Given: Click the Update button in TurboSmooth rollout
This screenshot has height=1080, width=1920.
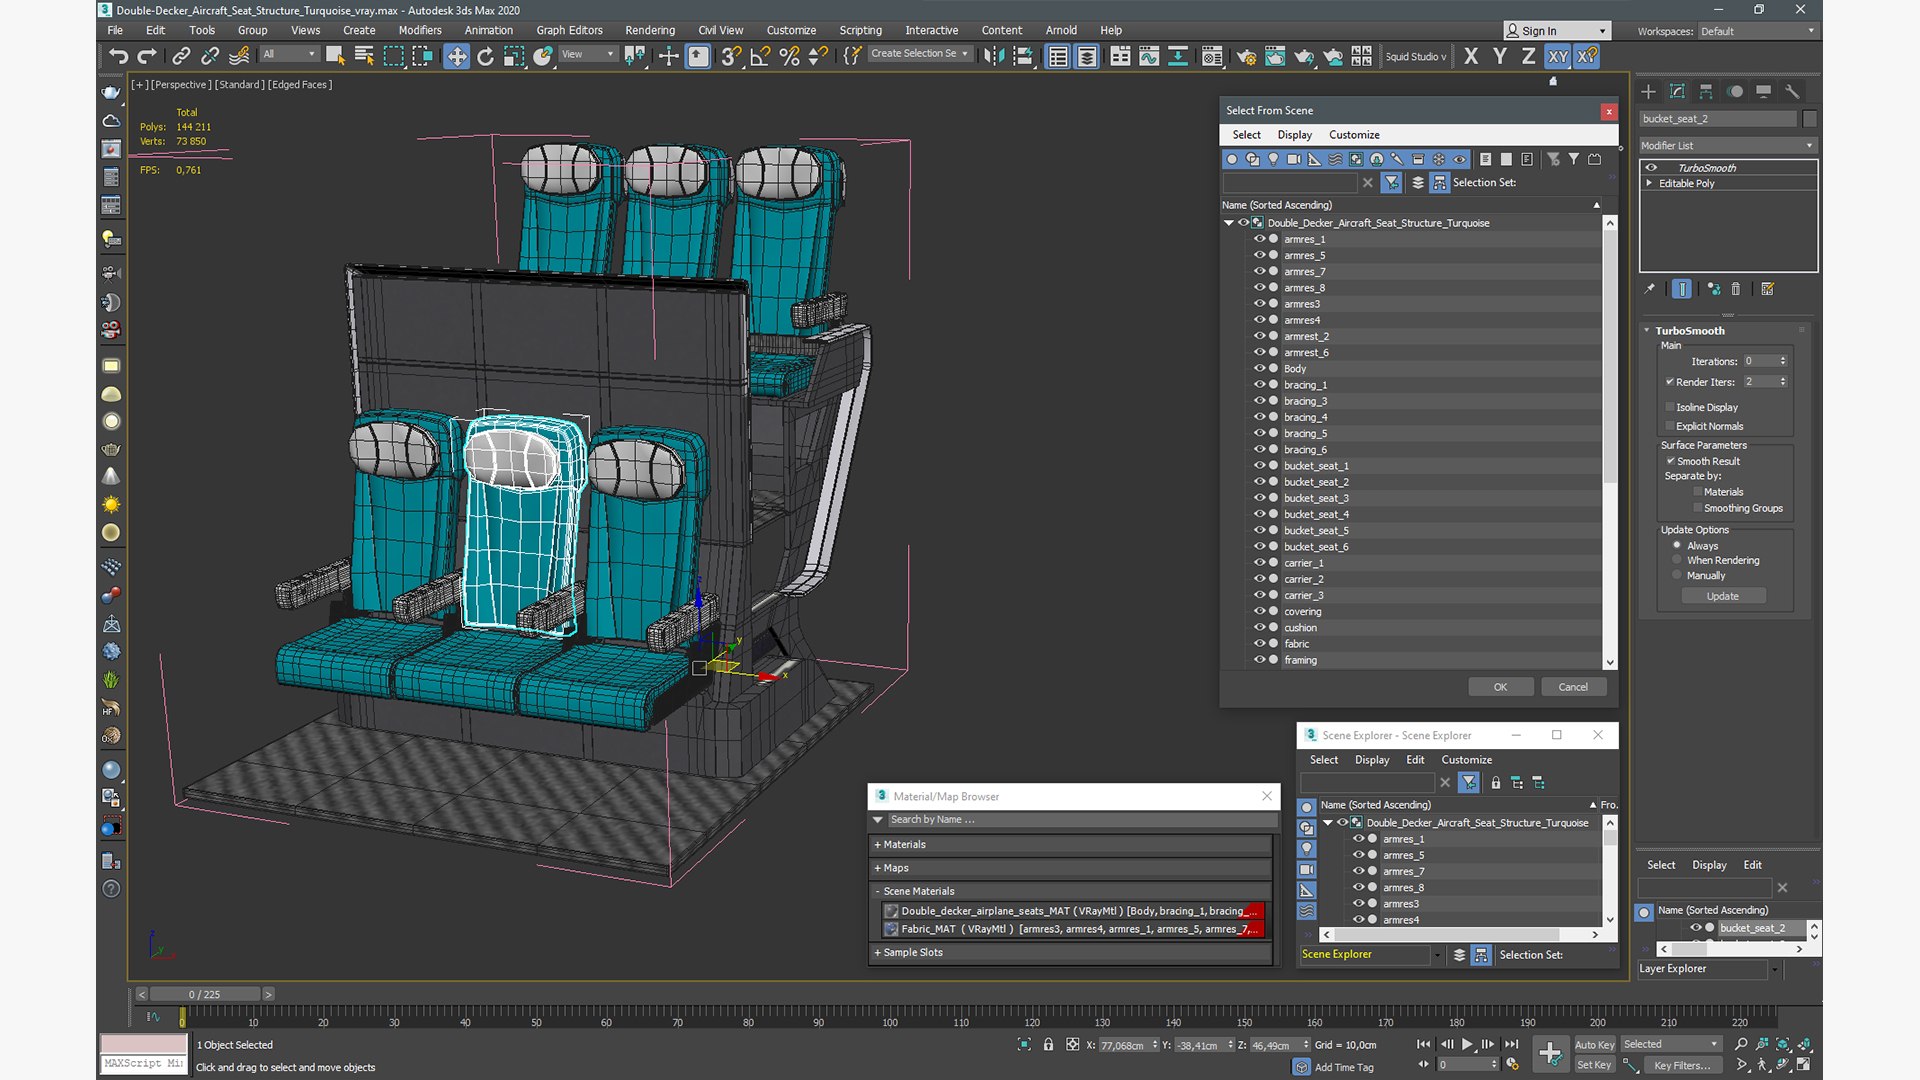Looking at the screenshot, I should 1722,596.
